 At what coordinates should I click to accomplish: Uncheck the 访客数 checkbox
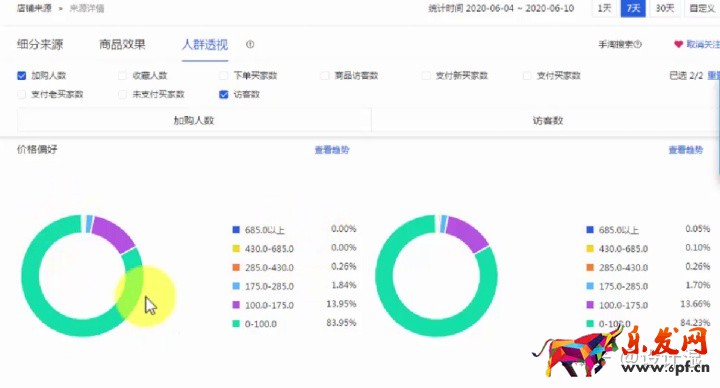coord(224,94)
